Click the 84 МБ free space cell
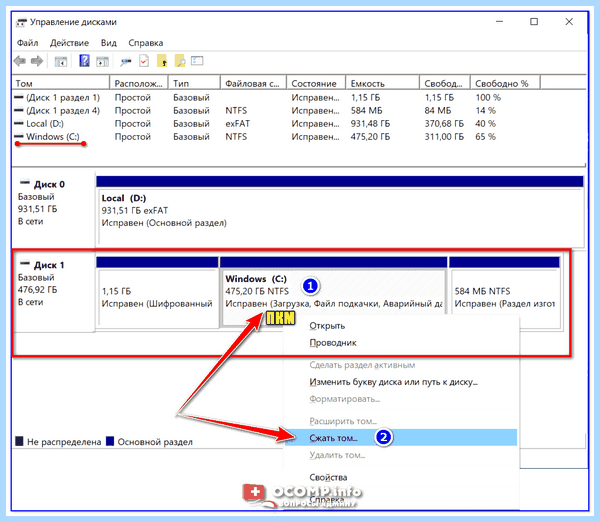This screenshot has width=600, height=522. 437,111
